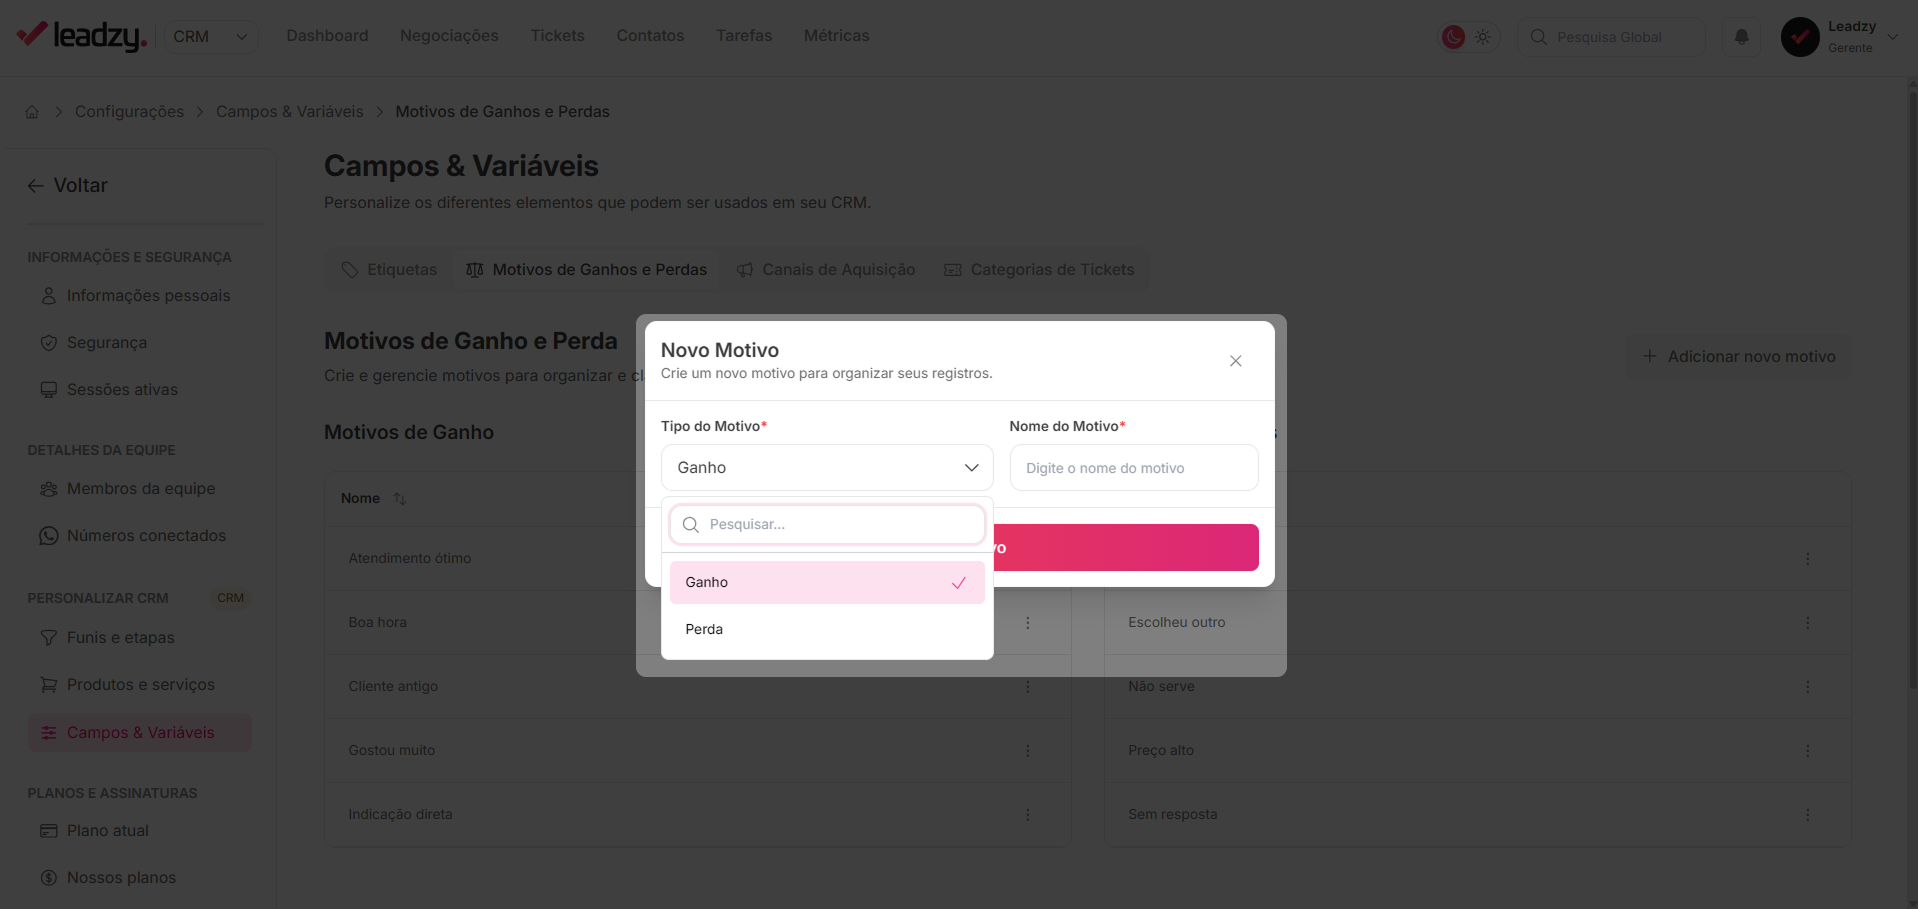
Task: Open the Métricas menu
Action: (836, 36)
